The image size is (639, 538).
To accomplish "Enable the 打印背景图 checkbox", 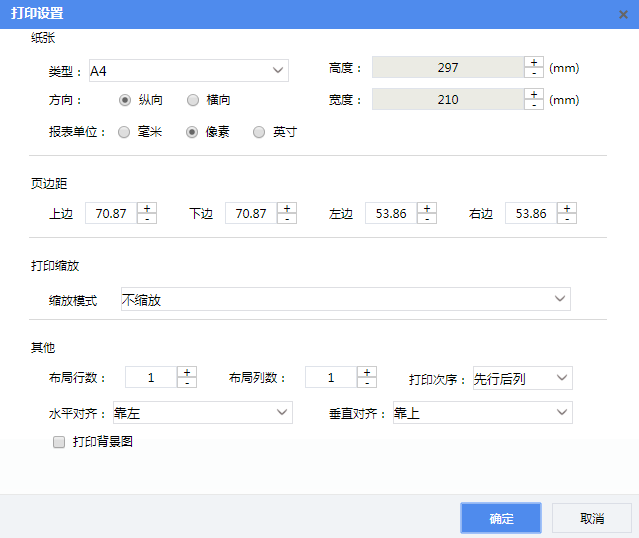I will click(x=59, y=441).
